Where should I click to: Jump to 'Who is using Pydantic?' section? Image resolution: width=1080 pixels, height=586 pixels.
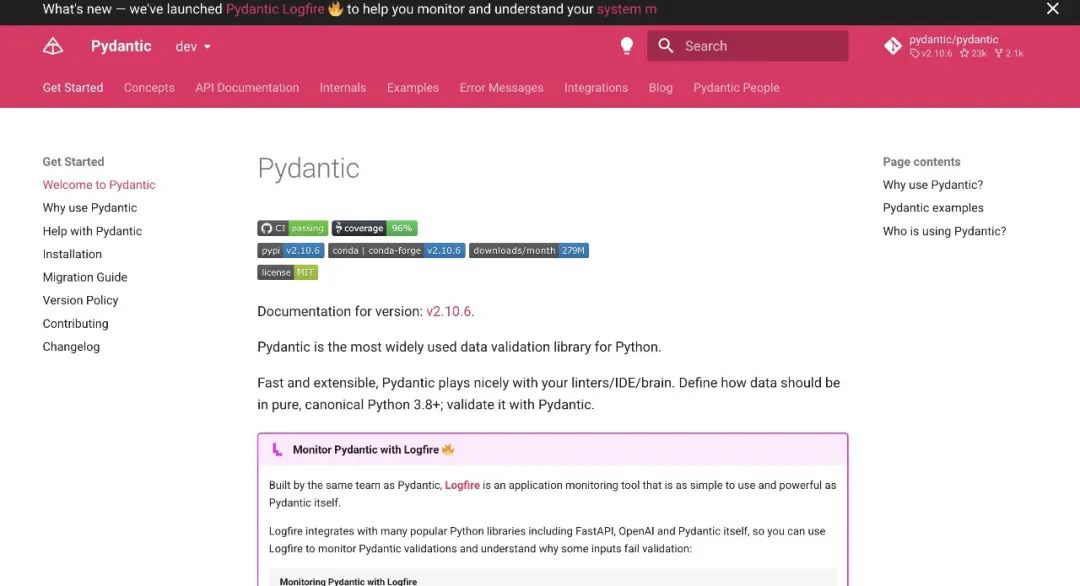pos(944,231)
